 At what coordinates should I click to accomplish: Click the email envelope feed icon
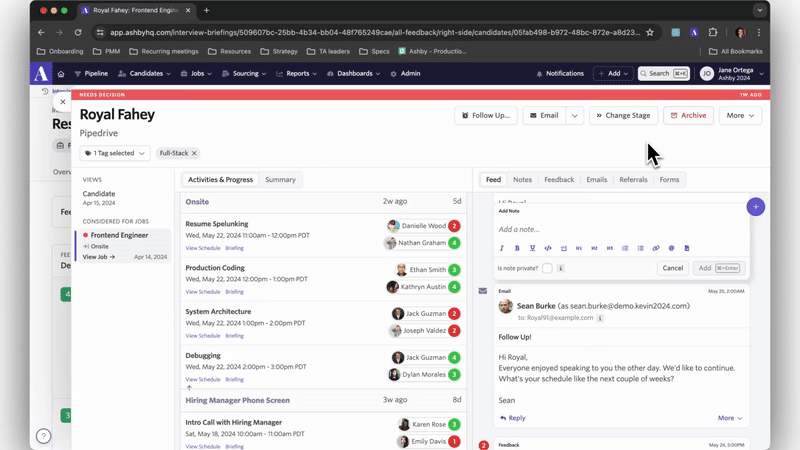point(483,291)
